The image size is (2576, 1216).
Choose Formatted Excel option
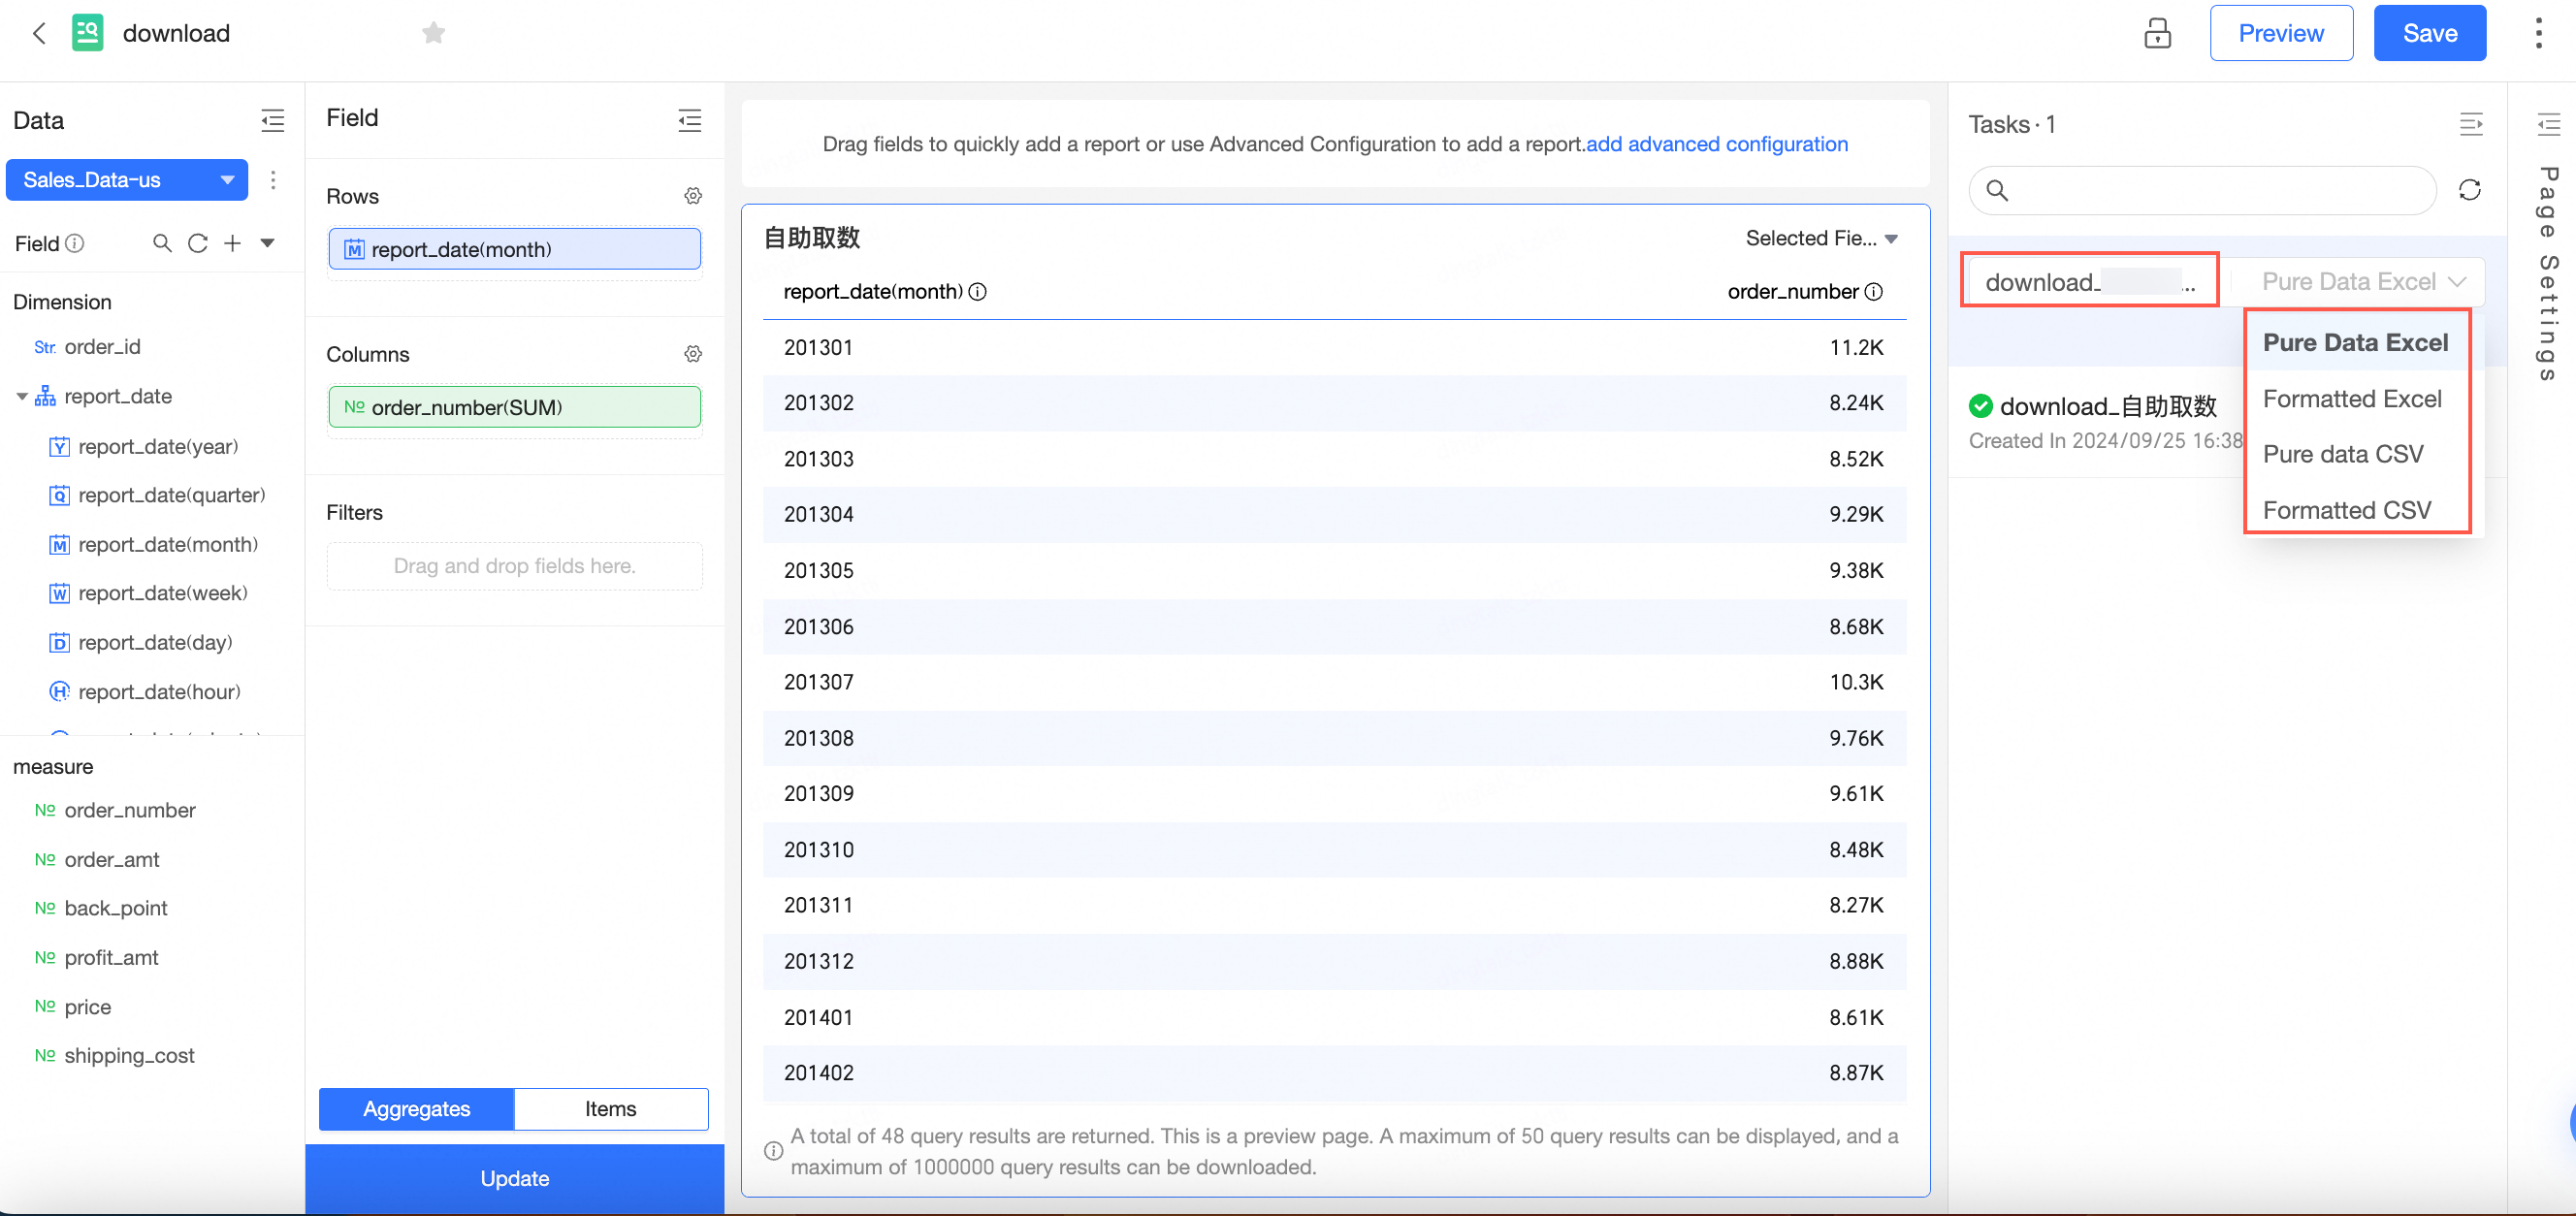point(2352,399)
